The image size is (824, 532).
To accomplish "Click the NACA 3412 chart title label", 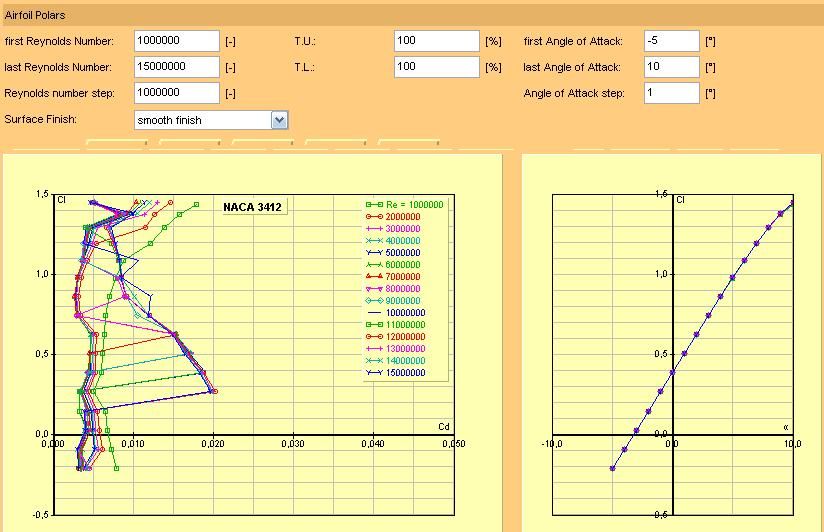I will coord(252,207).
